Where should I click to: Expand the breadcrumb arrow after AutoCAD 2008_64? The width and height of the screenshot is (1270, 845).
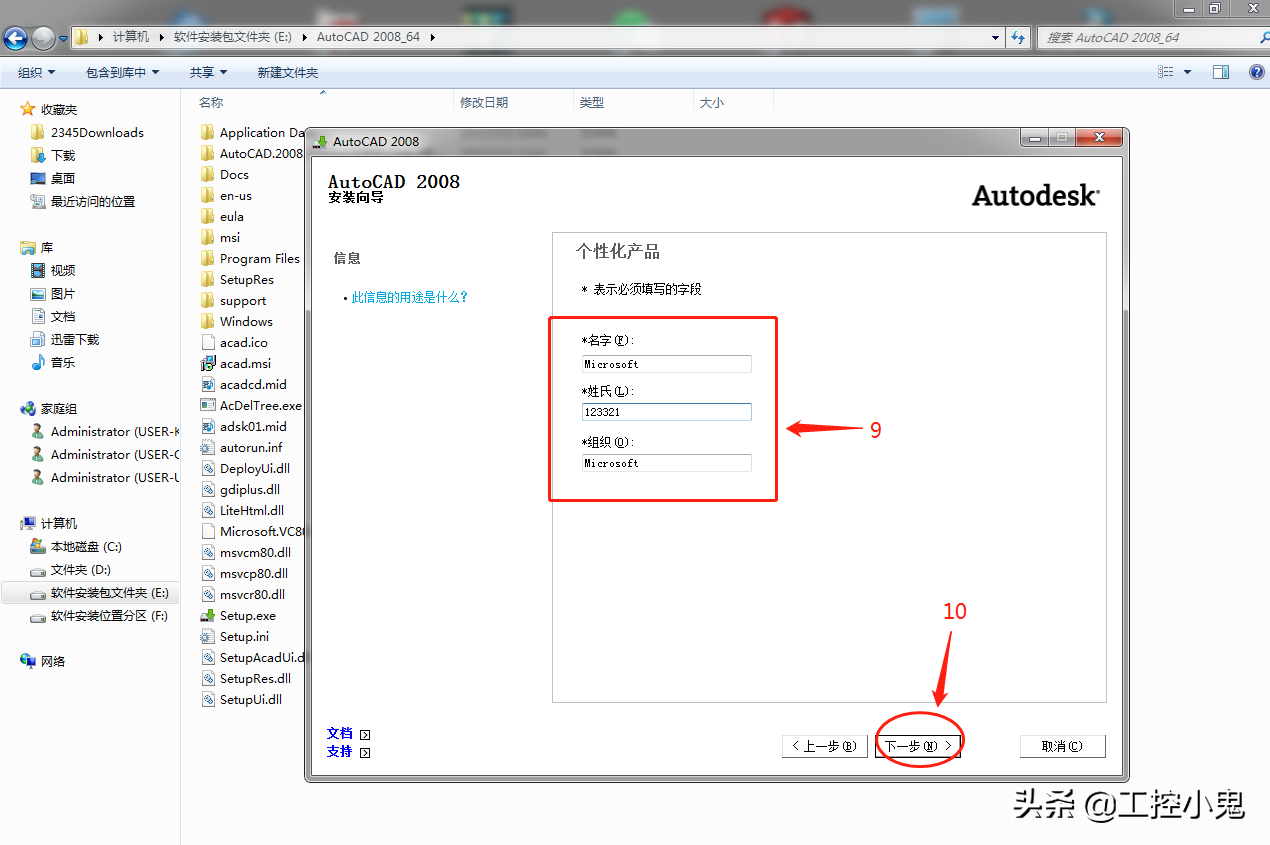click(432, 37)
